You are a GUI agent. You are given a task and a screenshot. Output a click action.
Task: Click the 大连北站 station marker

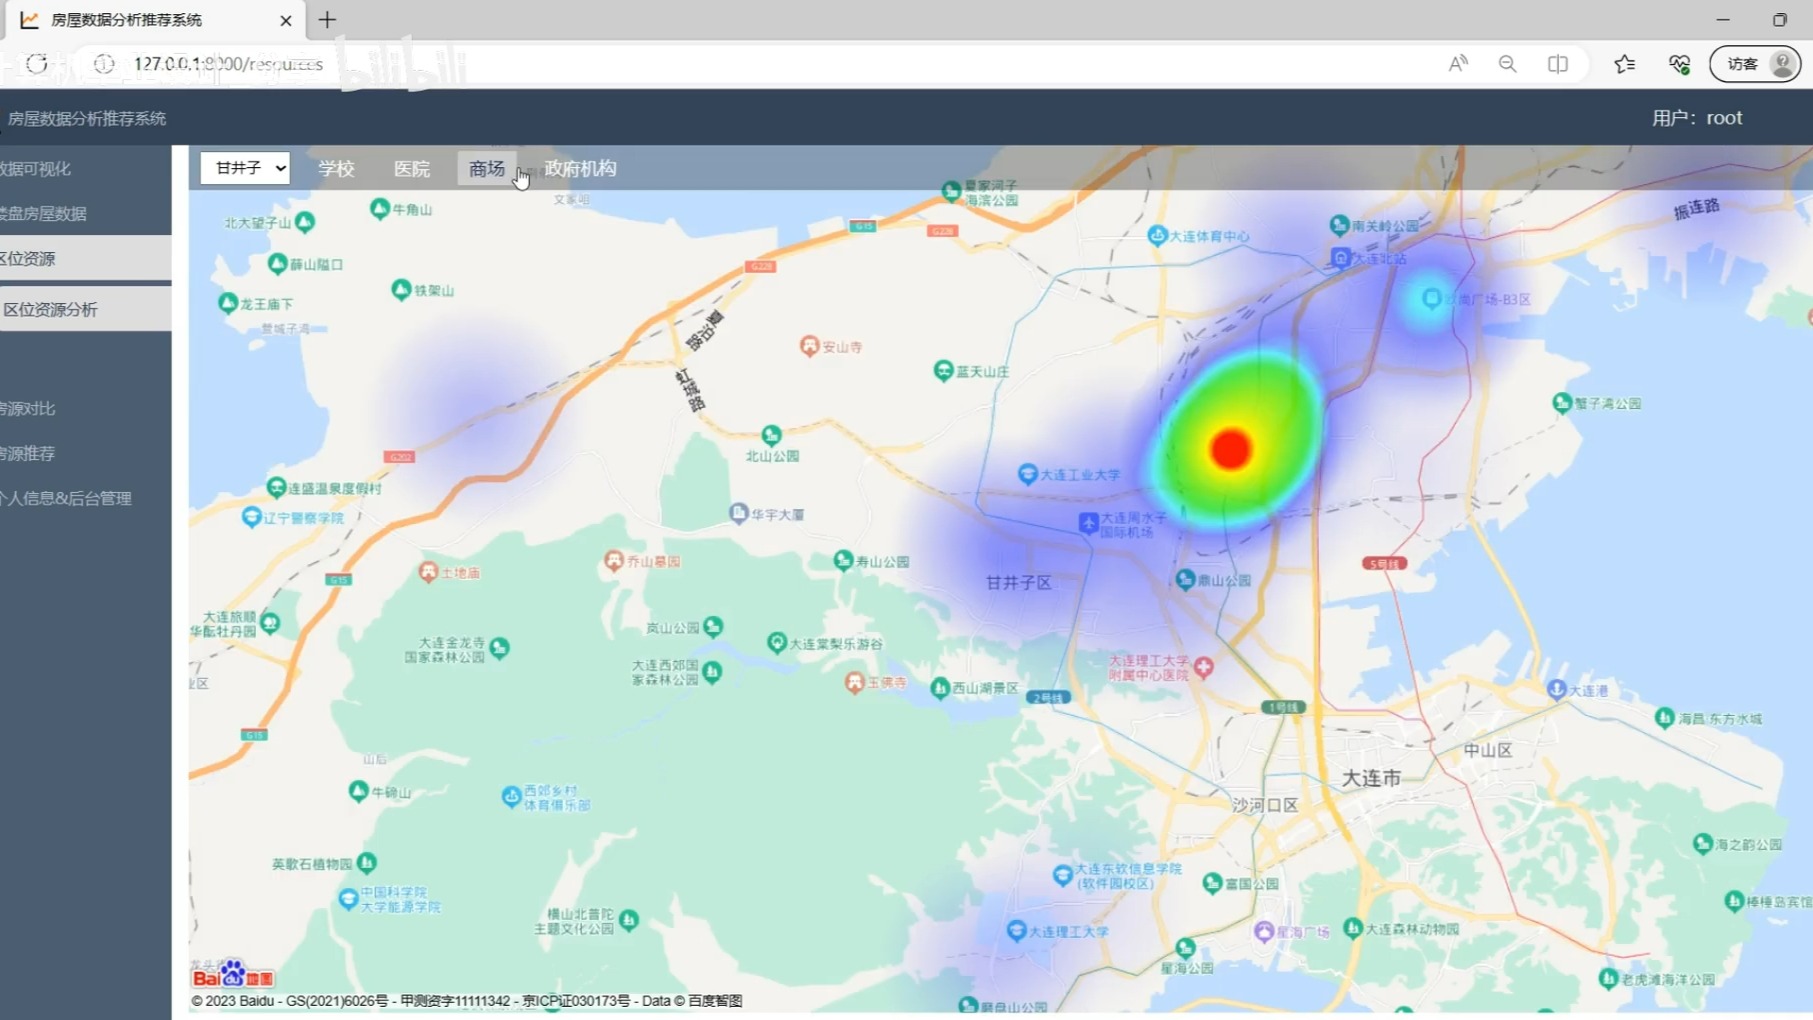1341,258
